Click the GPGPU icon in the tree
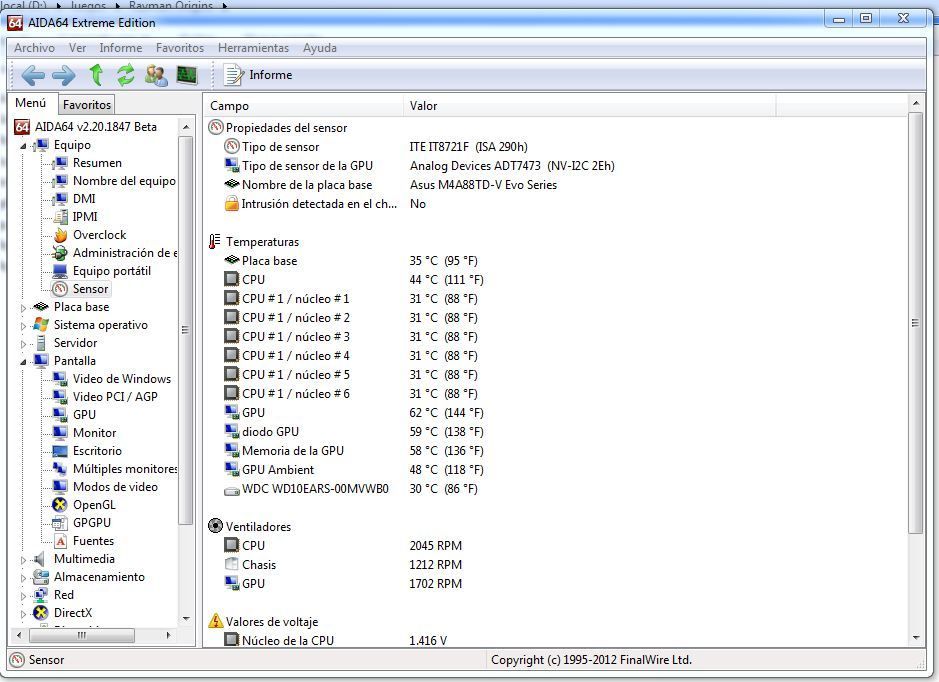 pos(60,523)
